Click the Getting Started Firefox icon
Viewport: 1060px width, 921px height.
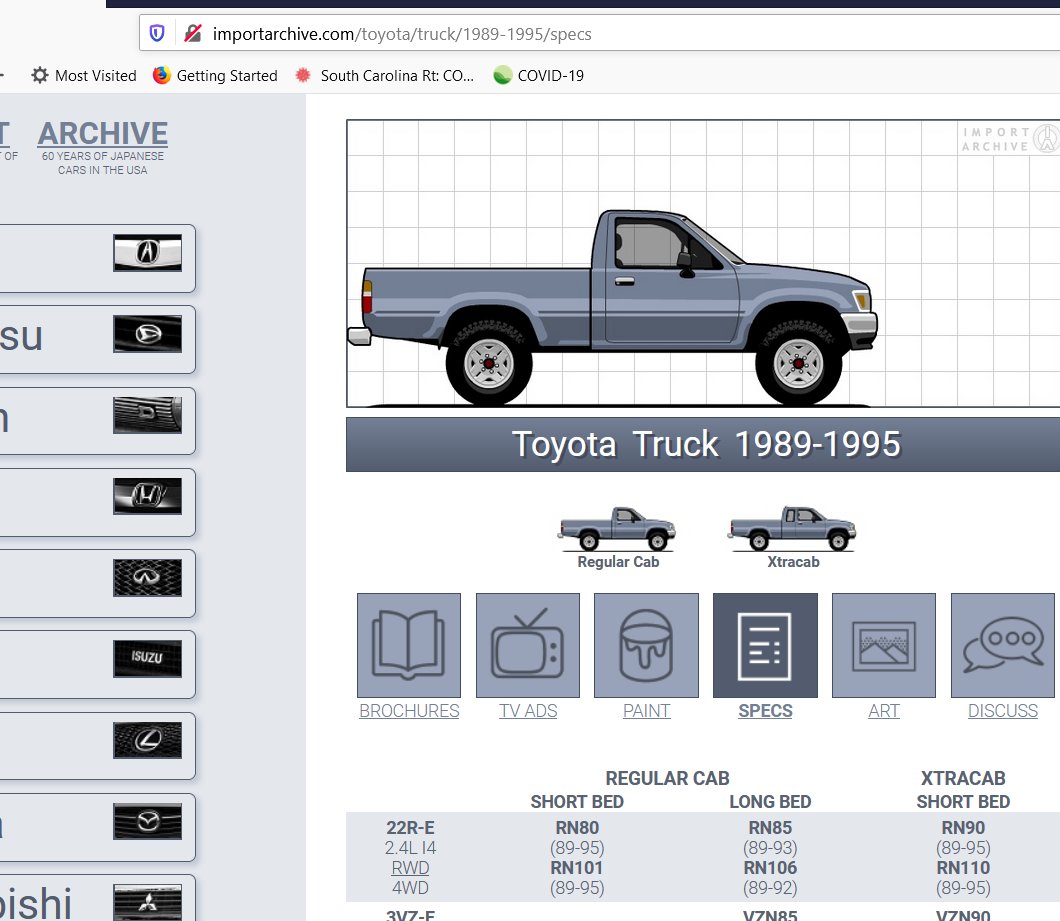click(x=162, y=75)
